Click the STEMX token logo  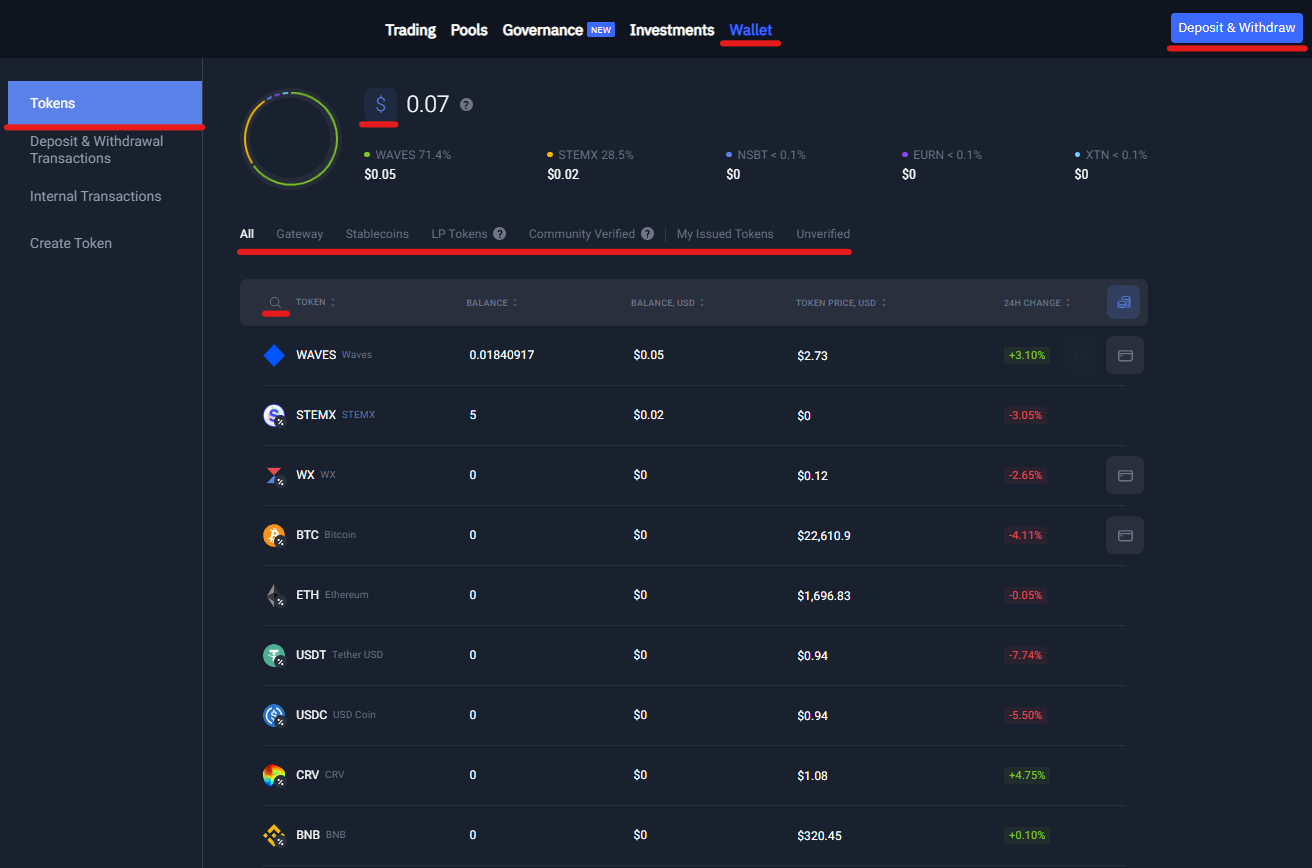[274, 415]
